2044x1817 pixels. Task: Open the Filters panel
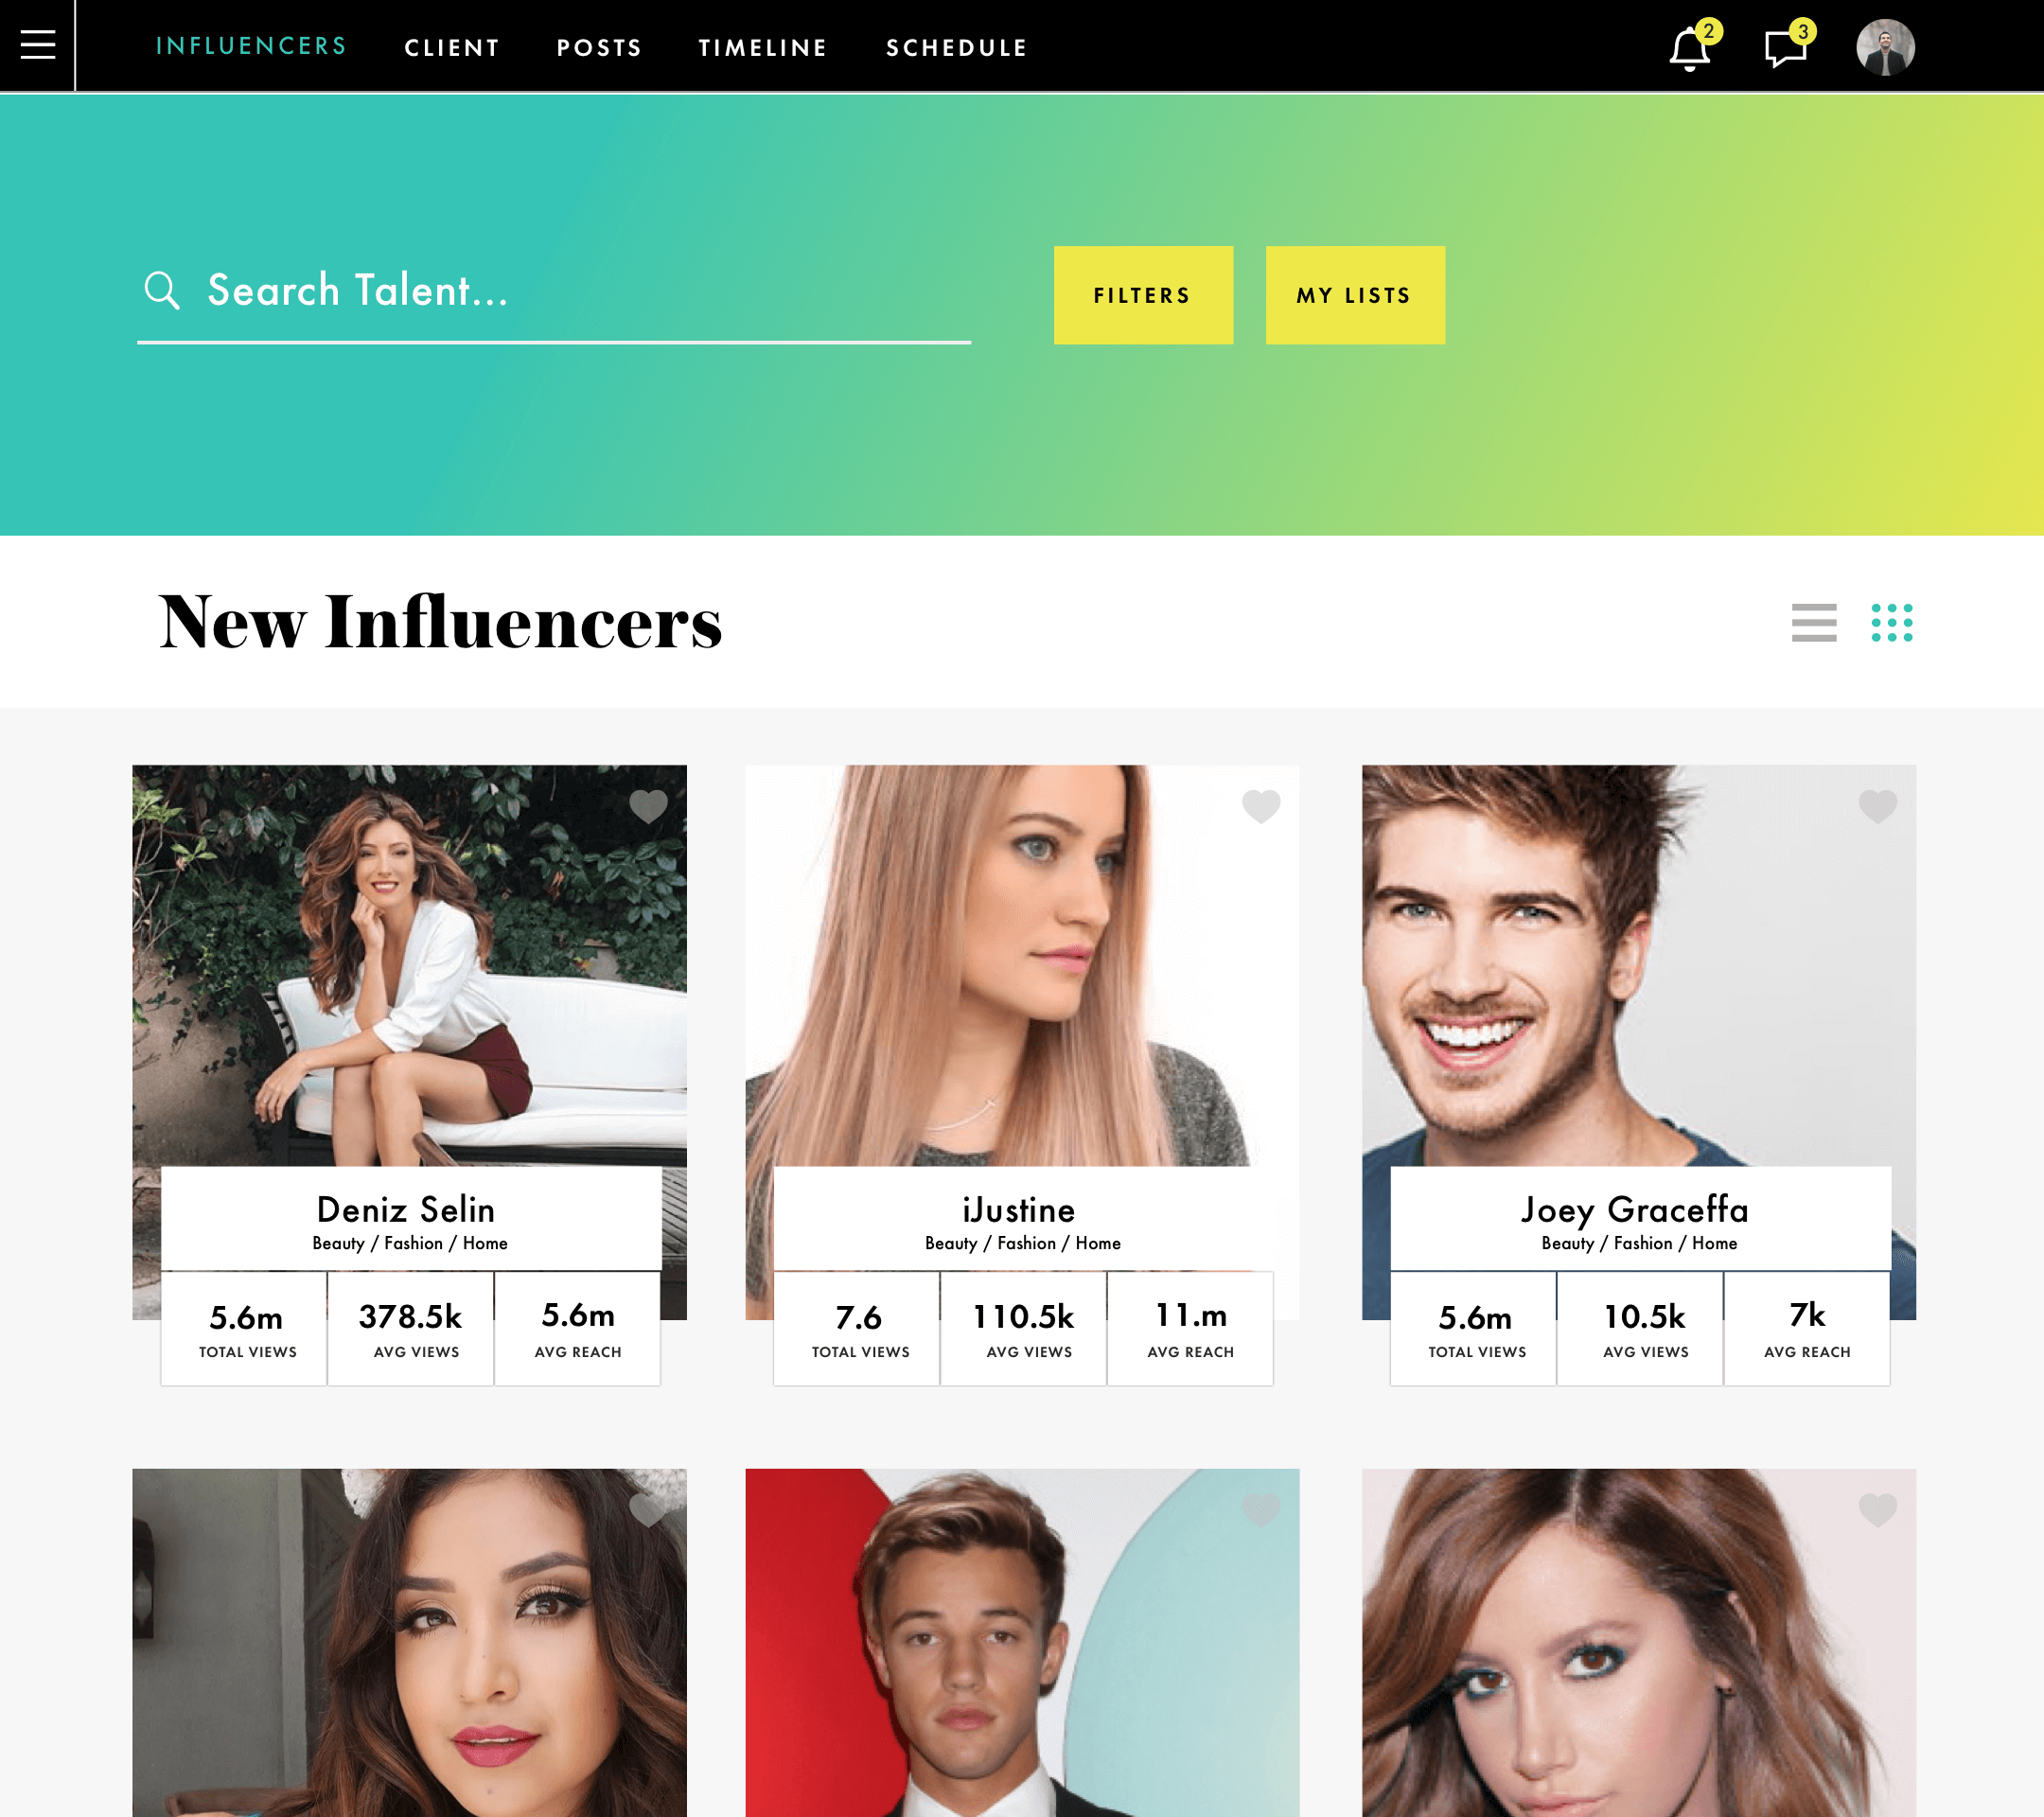click(1143, 295)
